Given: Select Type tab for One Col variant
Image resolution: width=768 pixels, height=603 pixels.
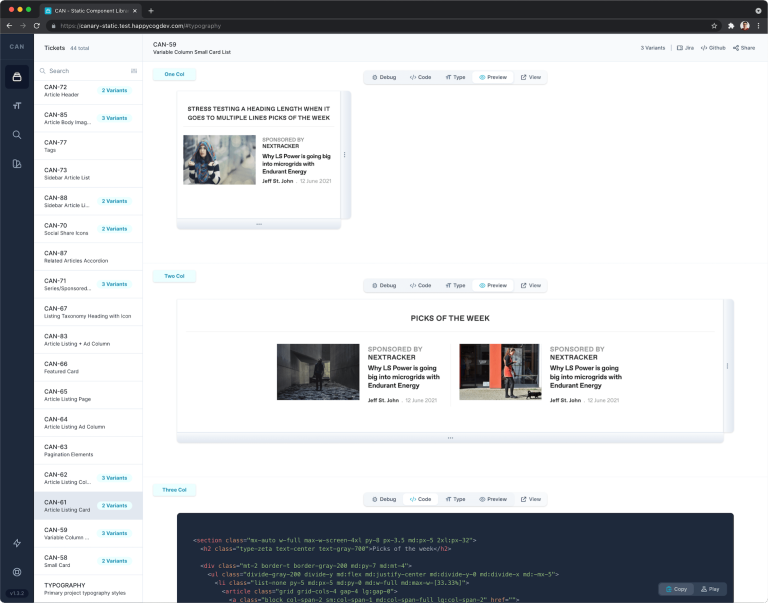Looking at the screenshot, I should coord(455,77).
